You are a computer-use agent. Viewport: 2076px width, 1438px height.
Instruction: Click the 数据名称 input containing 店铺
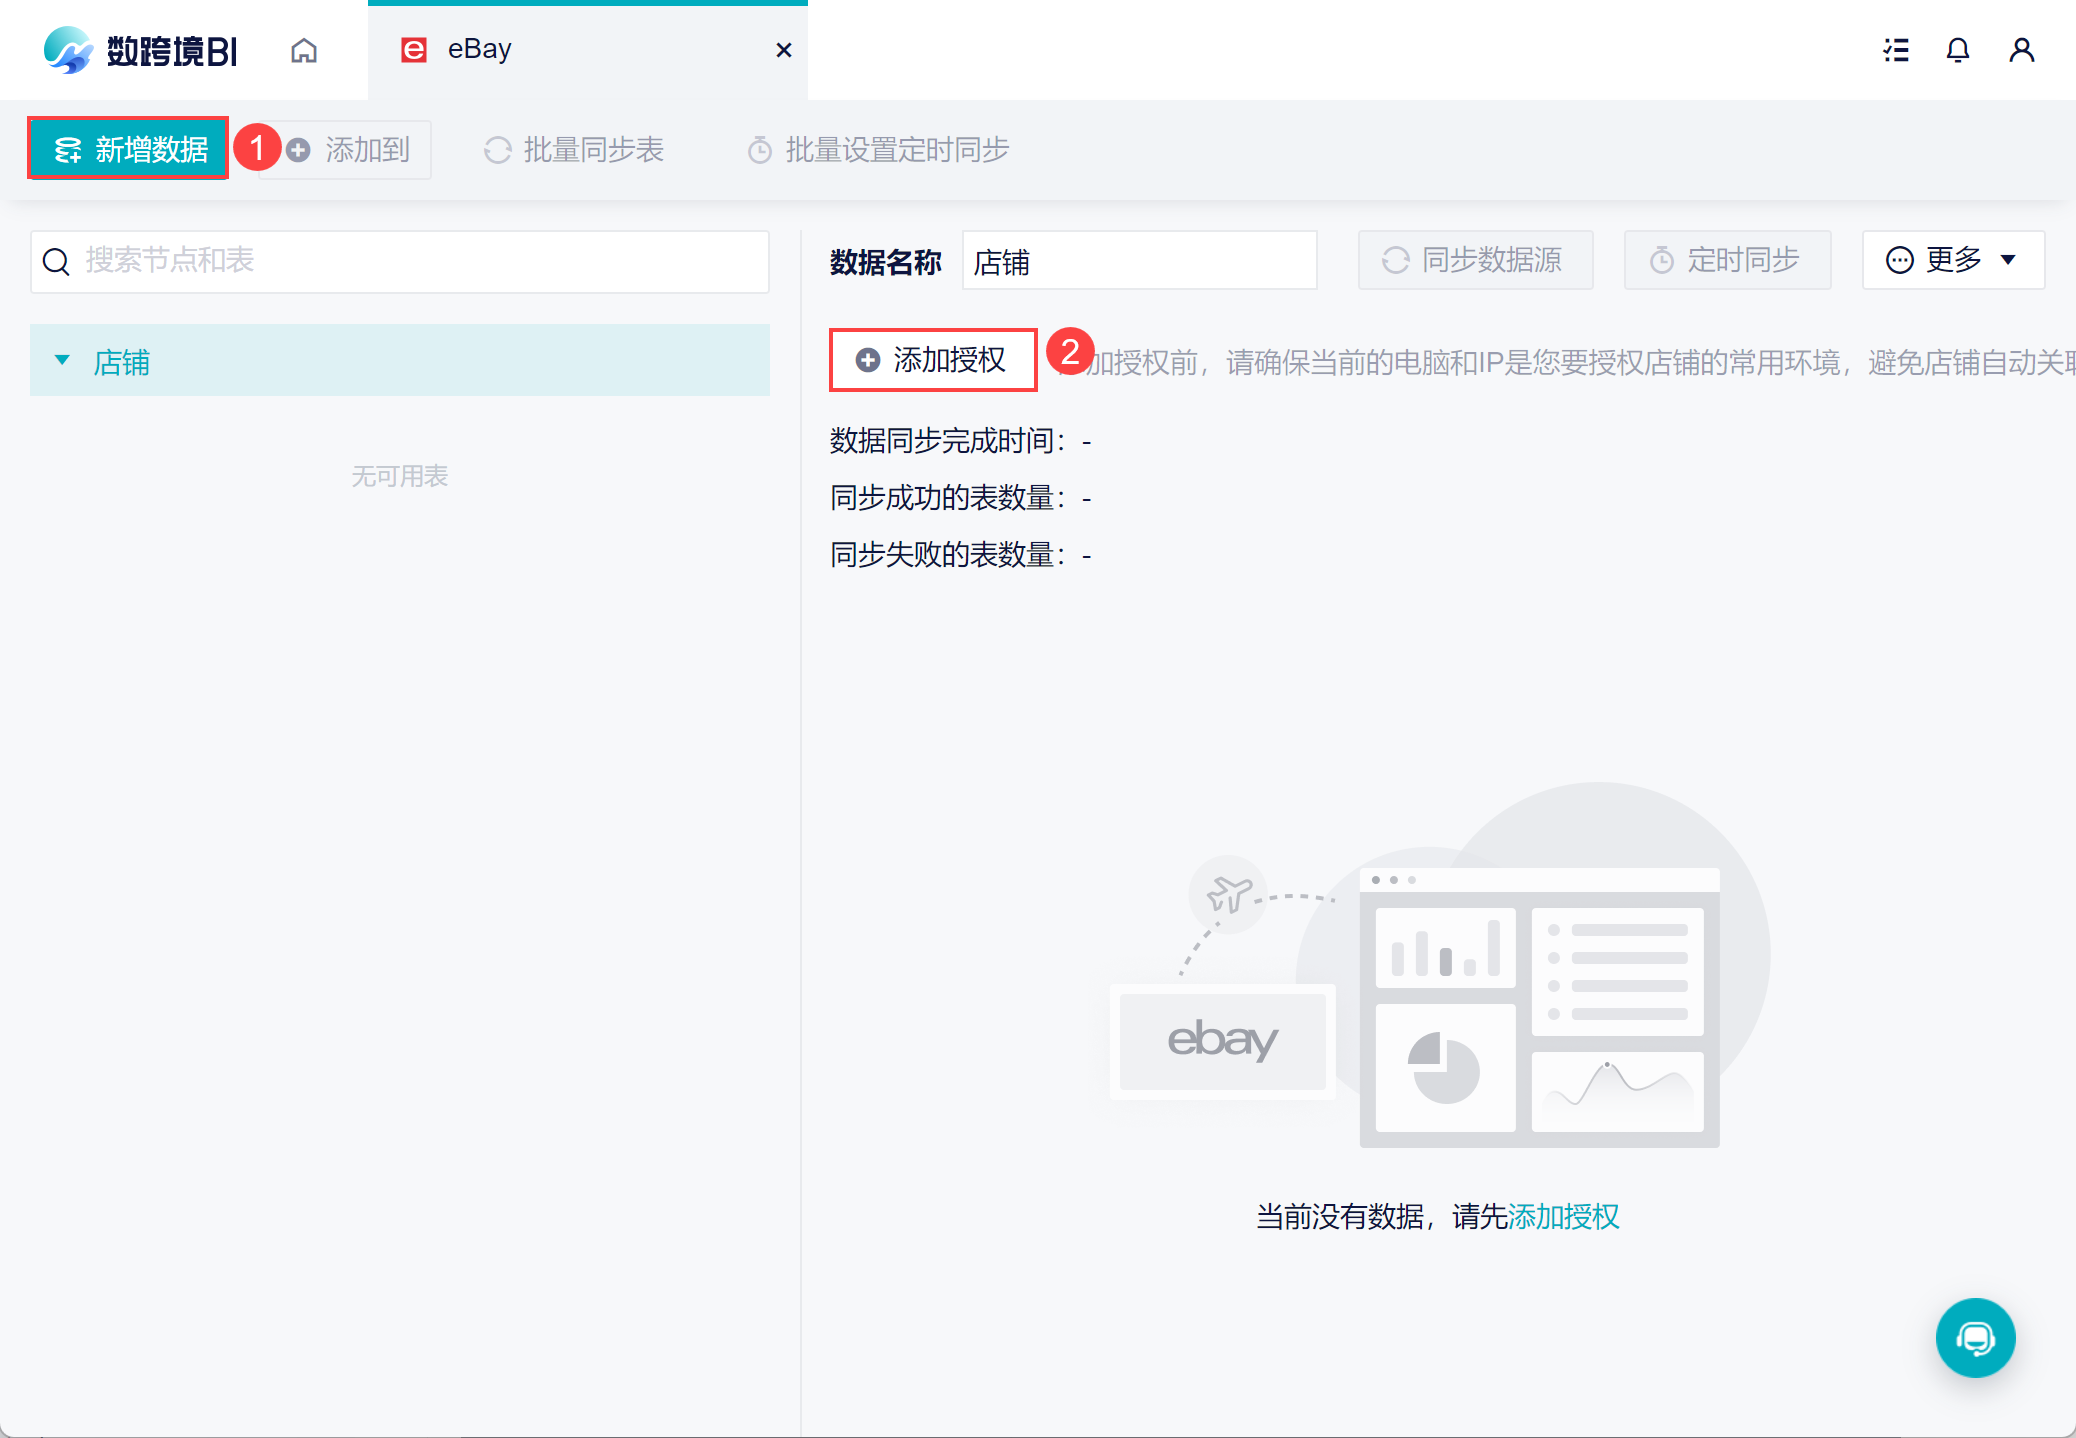(1139, 261)
